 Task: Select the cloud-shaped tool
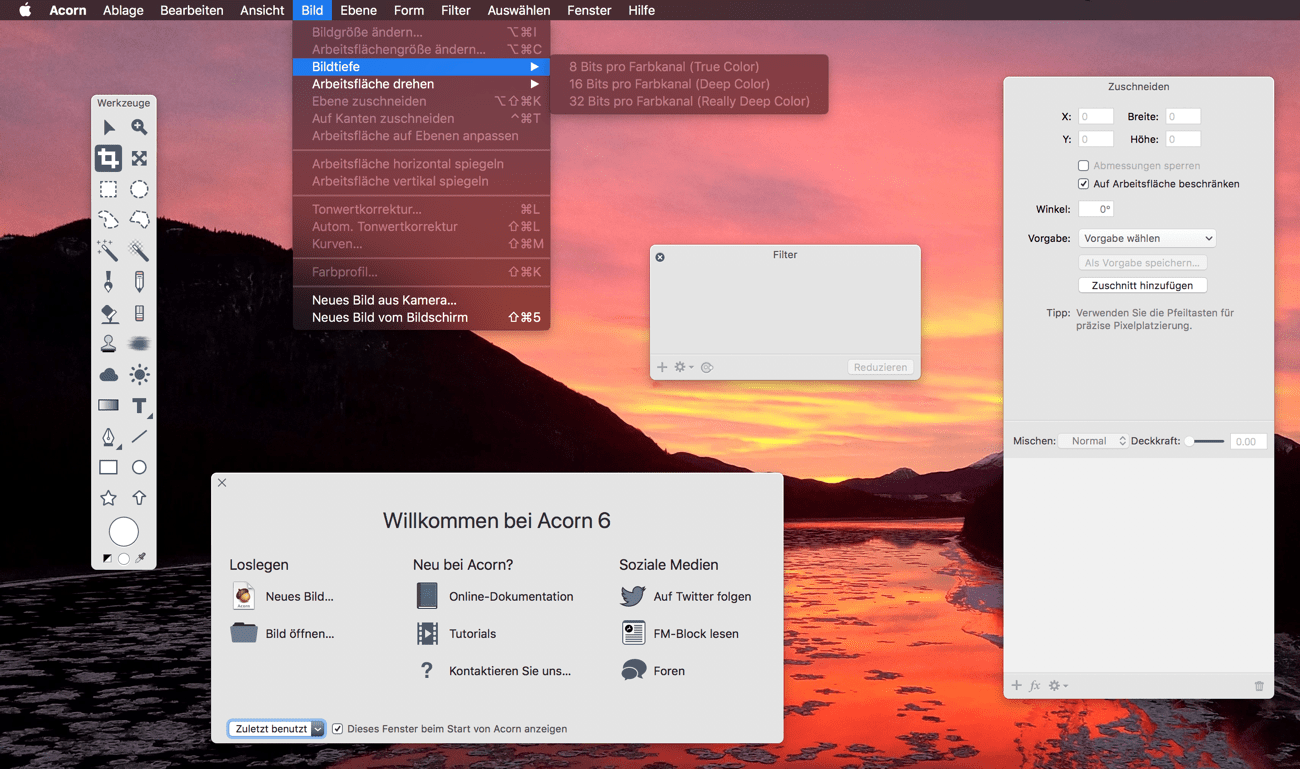108,375
